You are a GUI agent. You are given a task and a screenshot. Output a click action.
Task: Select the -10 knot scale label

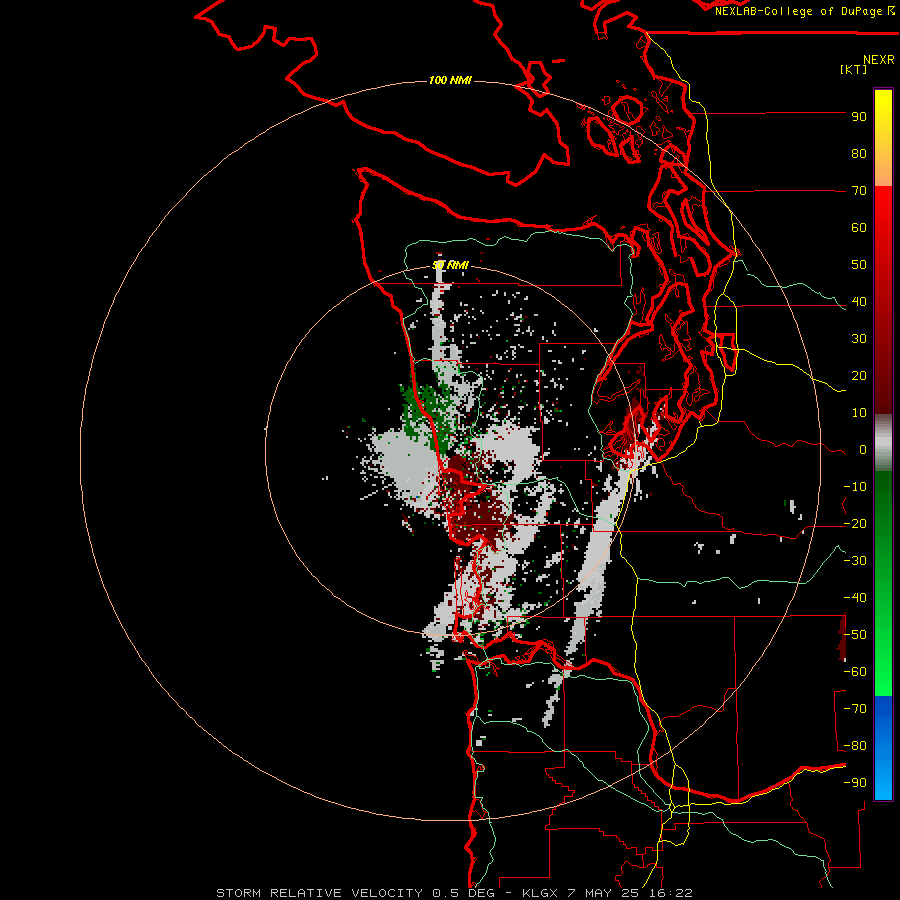pyautogui.click(x=855, y=487)
